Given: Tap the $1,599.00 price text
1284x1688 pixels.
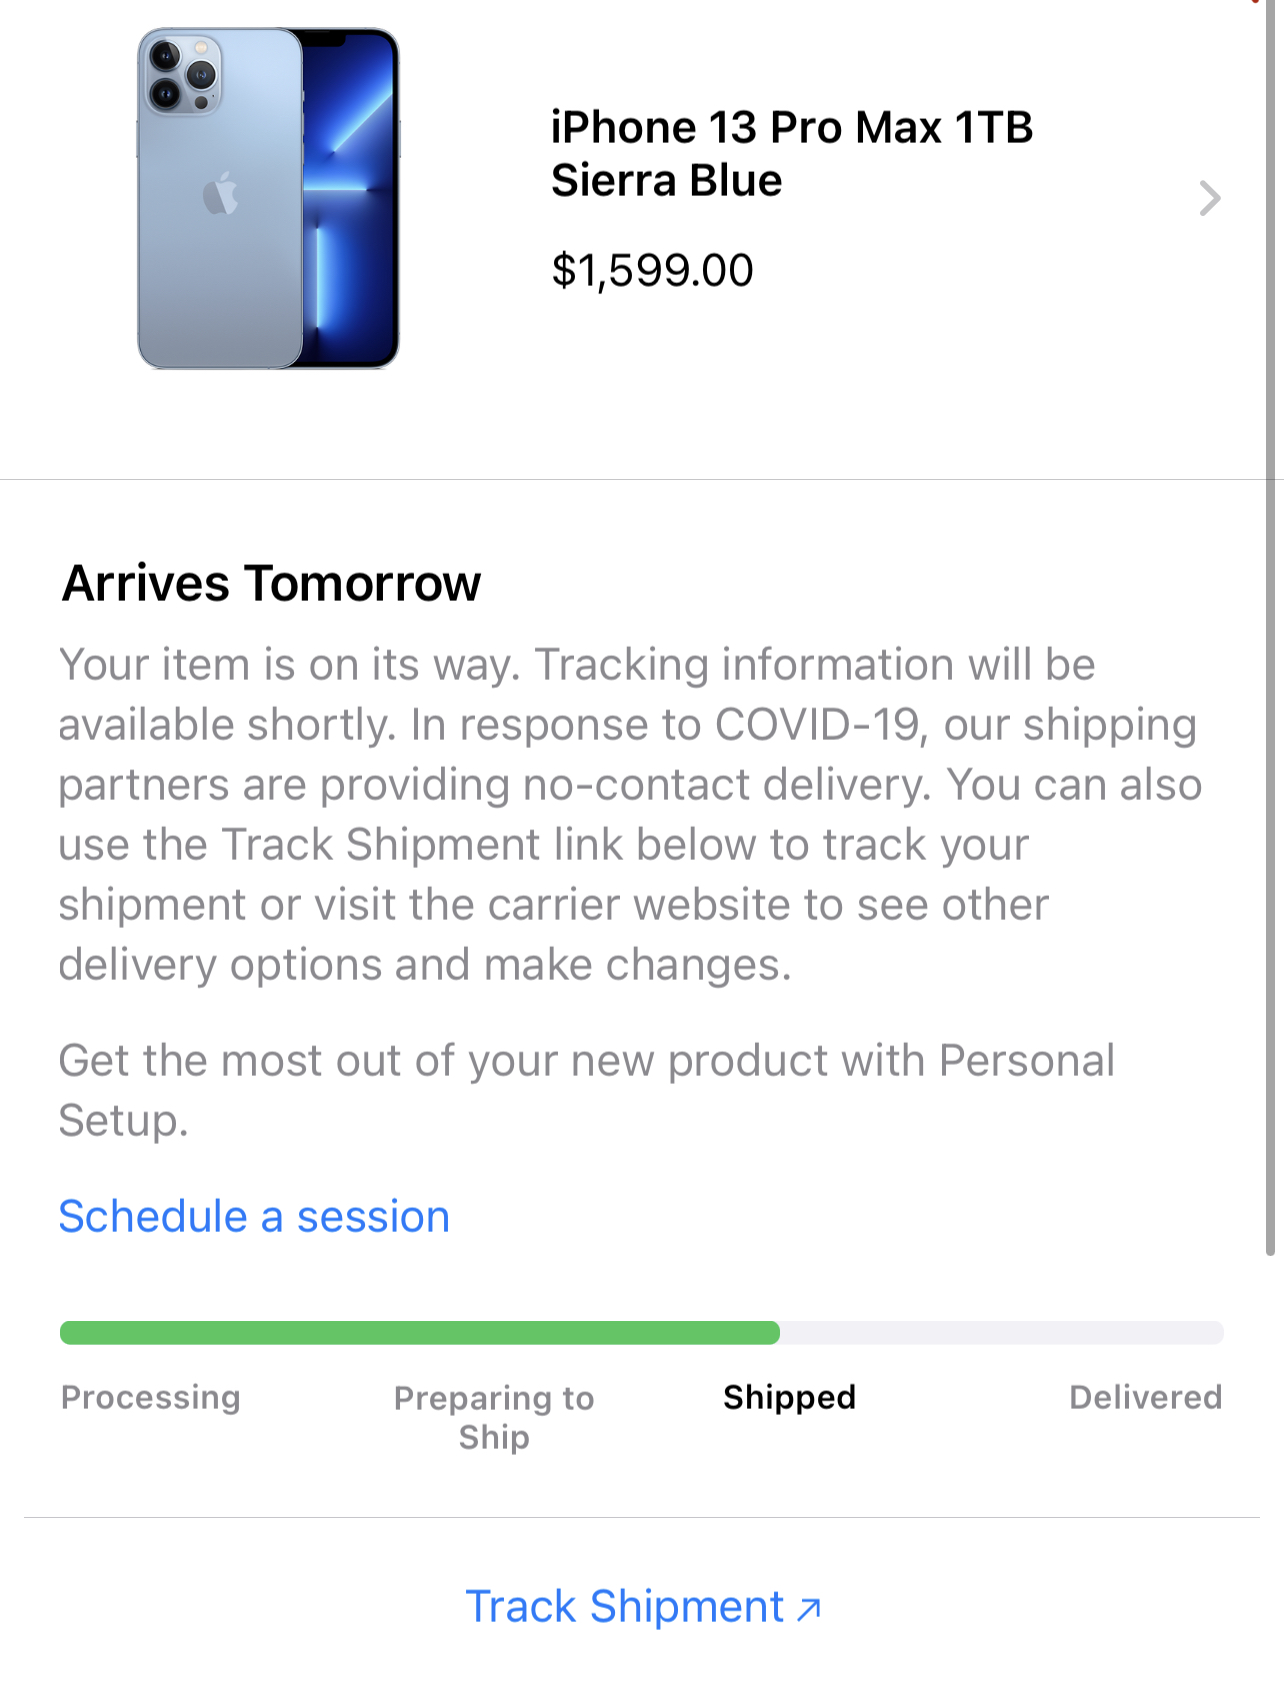Looking at the screenshot, I should [x=652, y=270].
